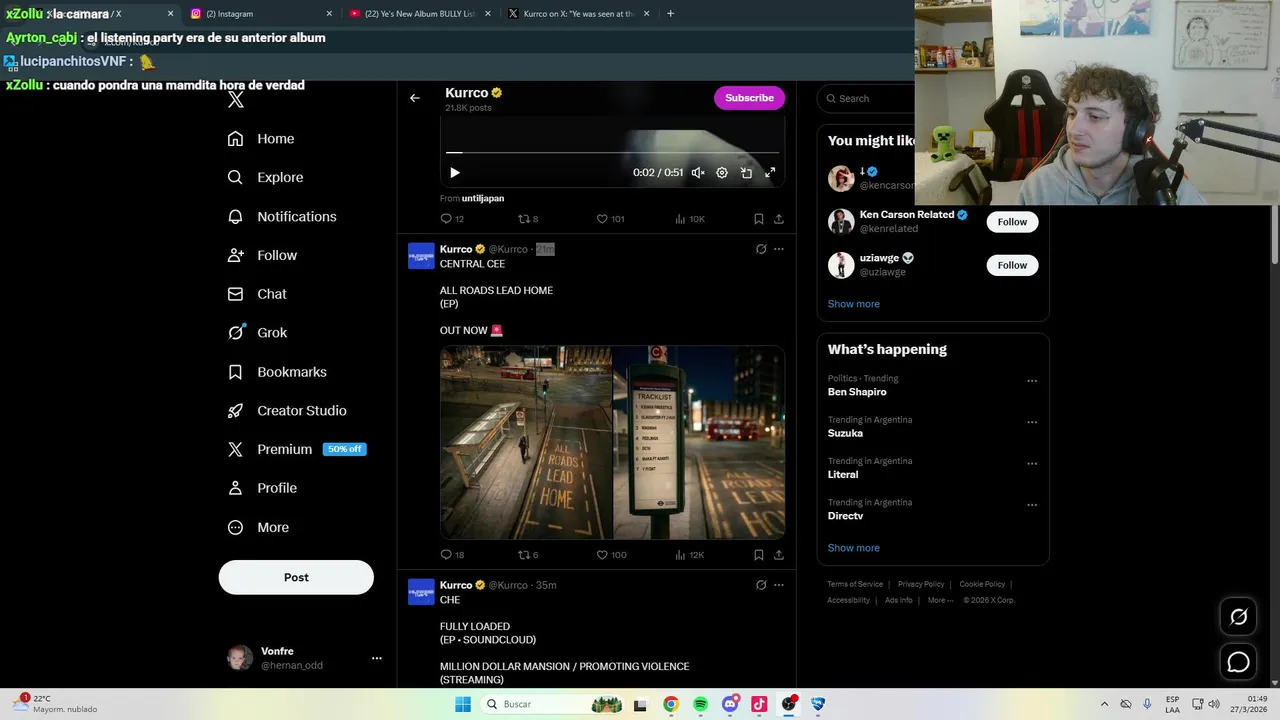Screen dimensions: 1280x720
Task: Expand the More menu in sidebar
Action: (x=258, y=527)
